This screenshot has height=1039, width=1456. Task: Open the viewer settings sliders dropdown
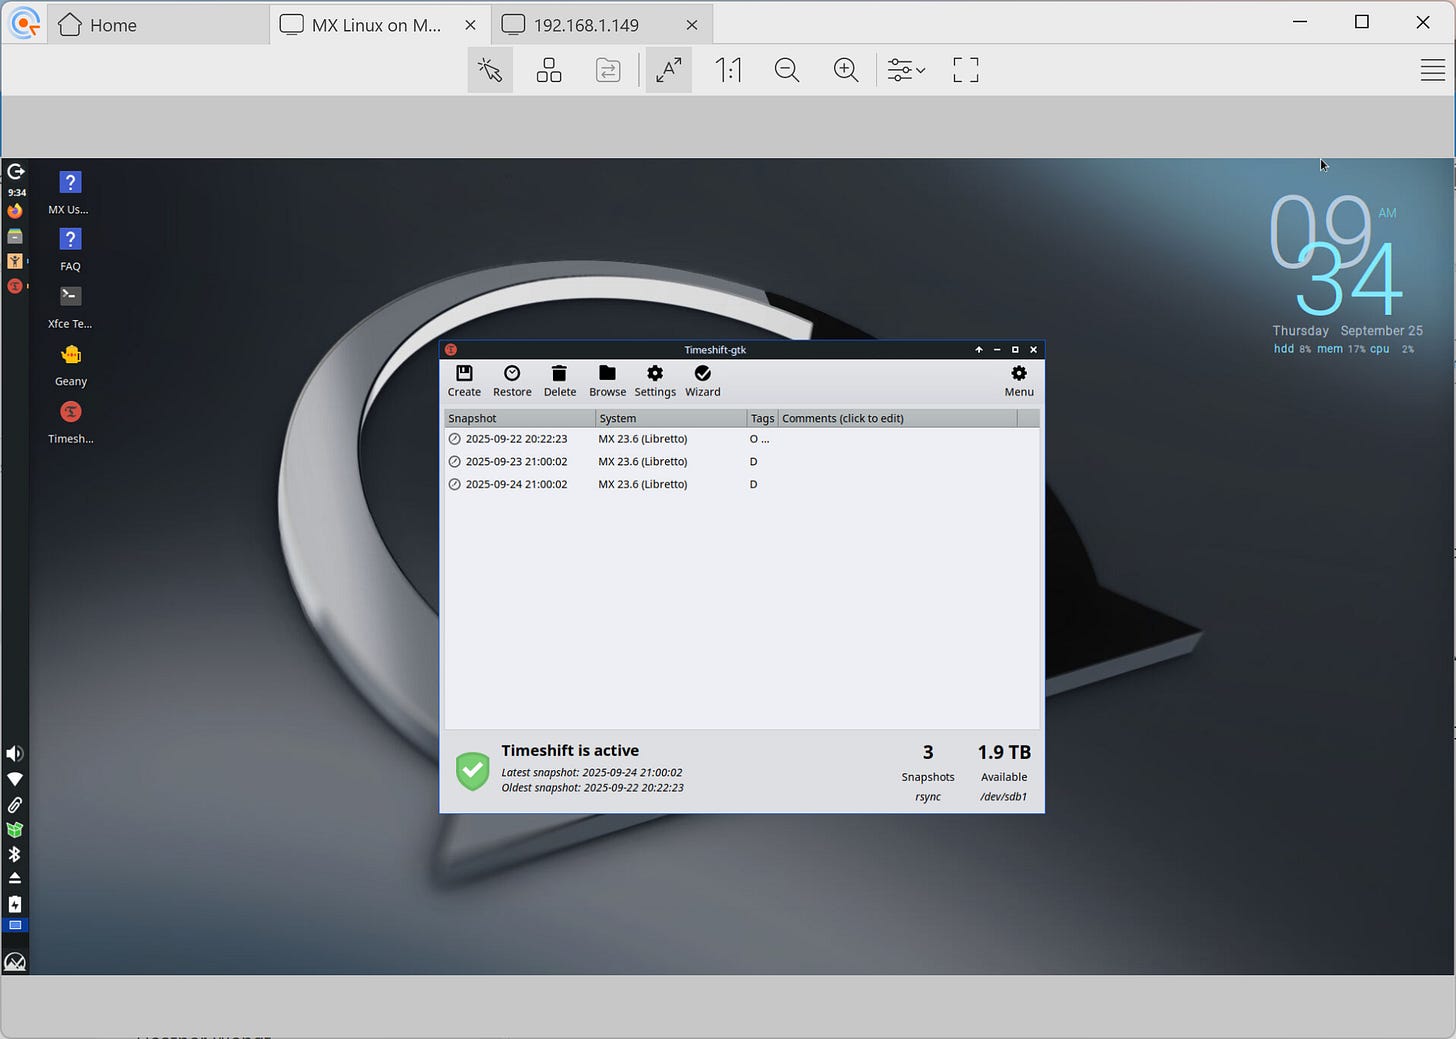click(906, 70)
